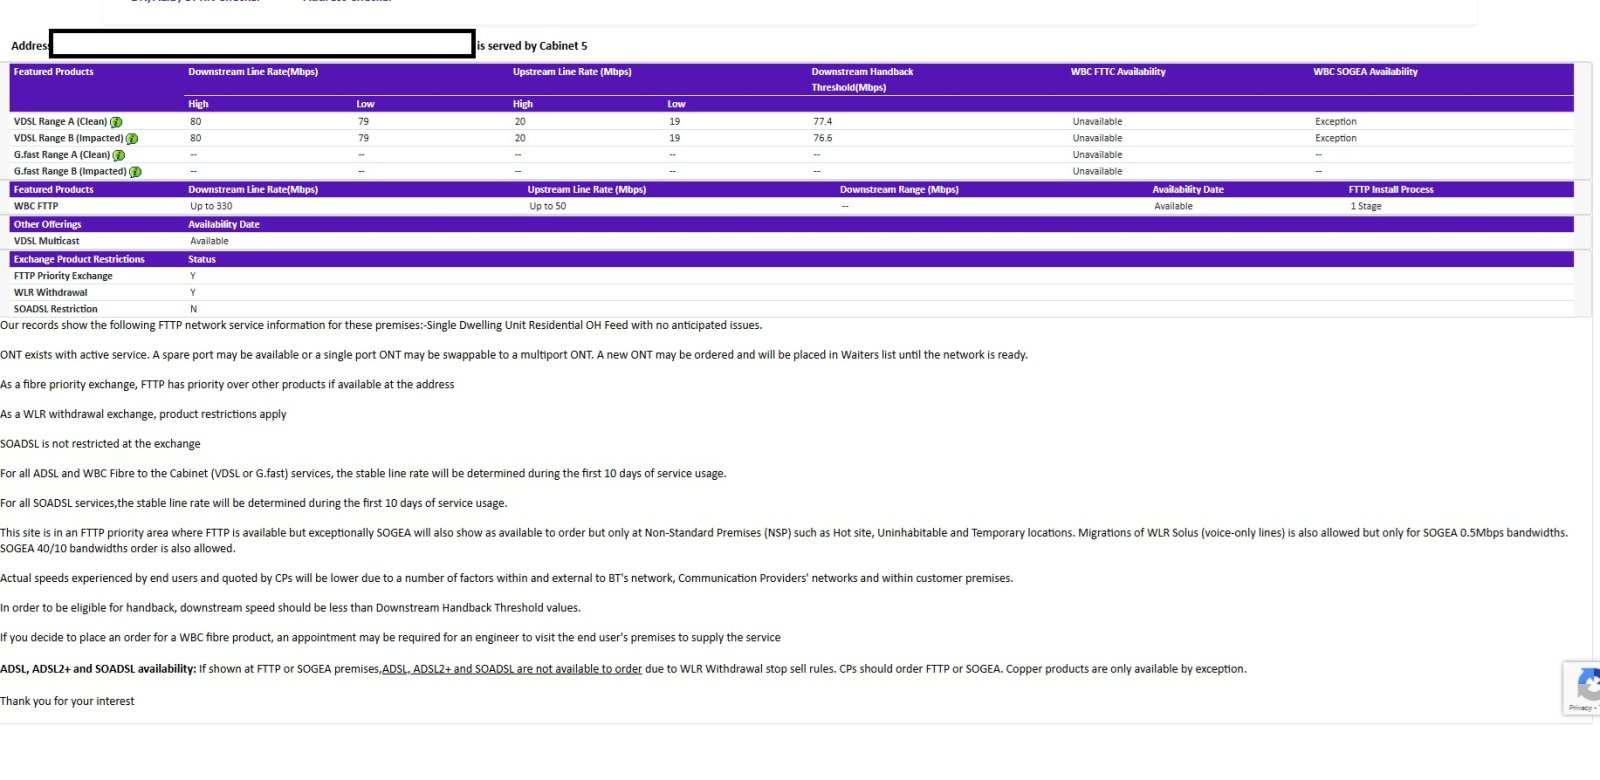Select the 'WBC FTTP' product row label
Viewport: 1600px width, 780px height.
(36, 206)
